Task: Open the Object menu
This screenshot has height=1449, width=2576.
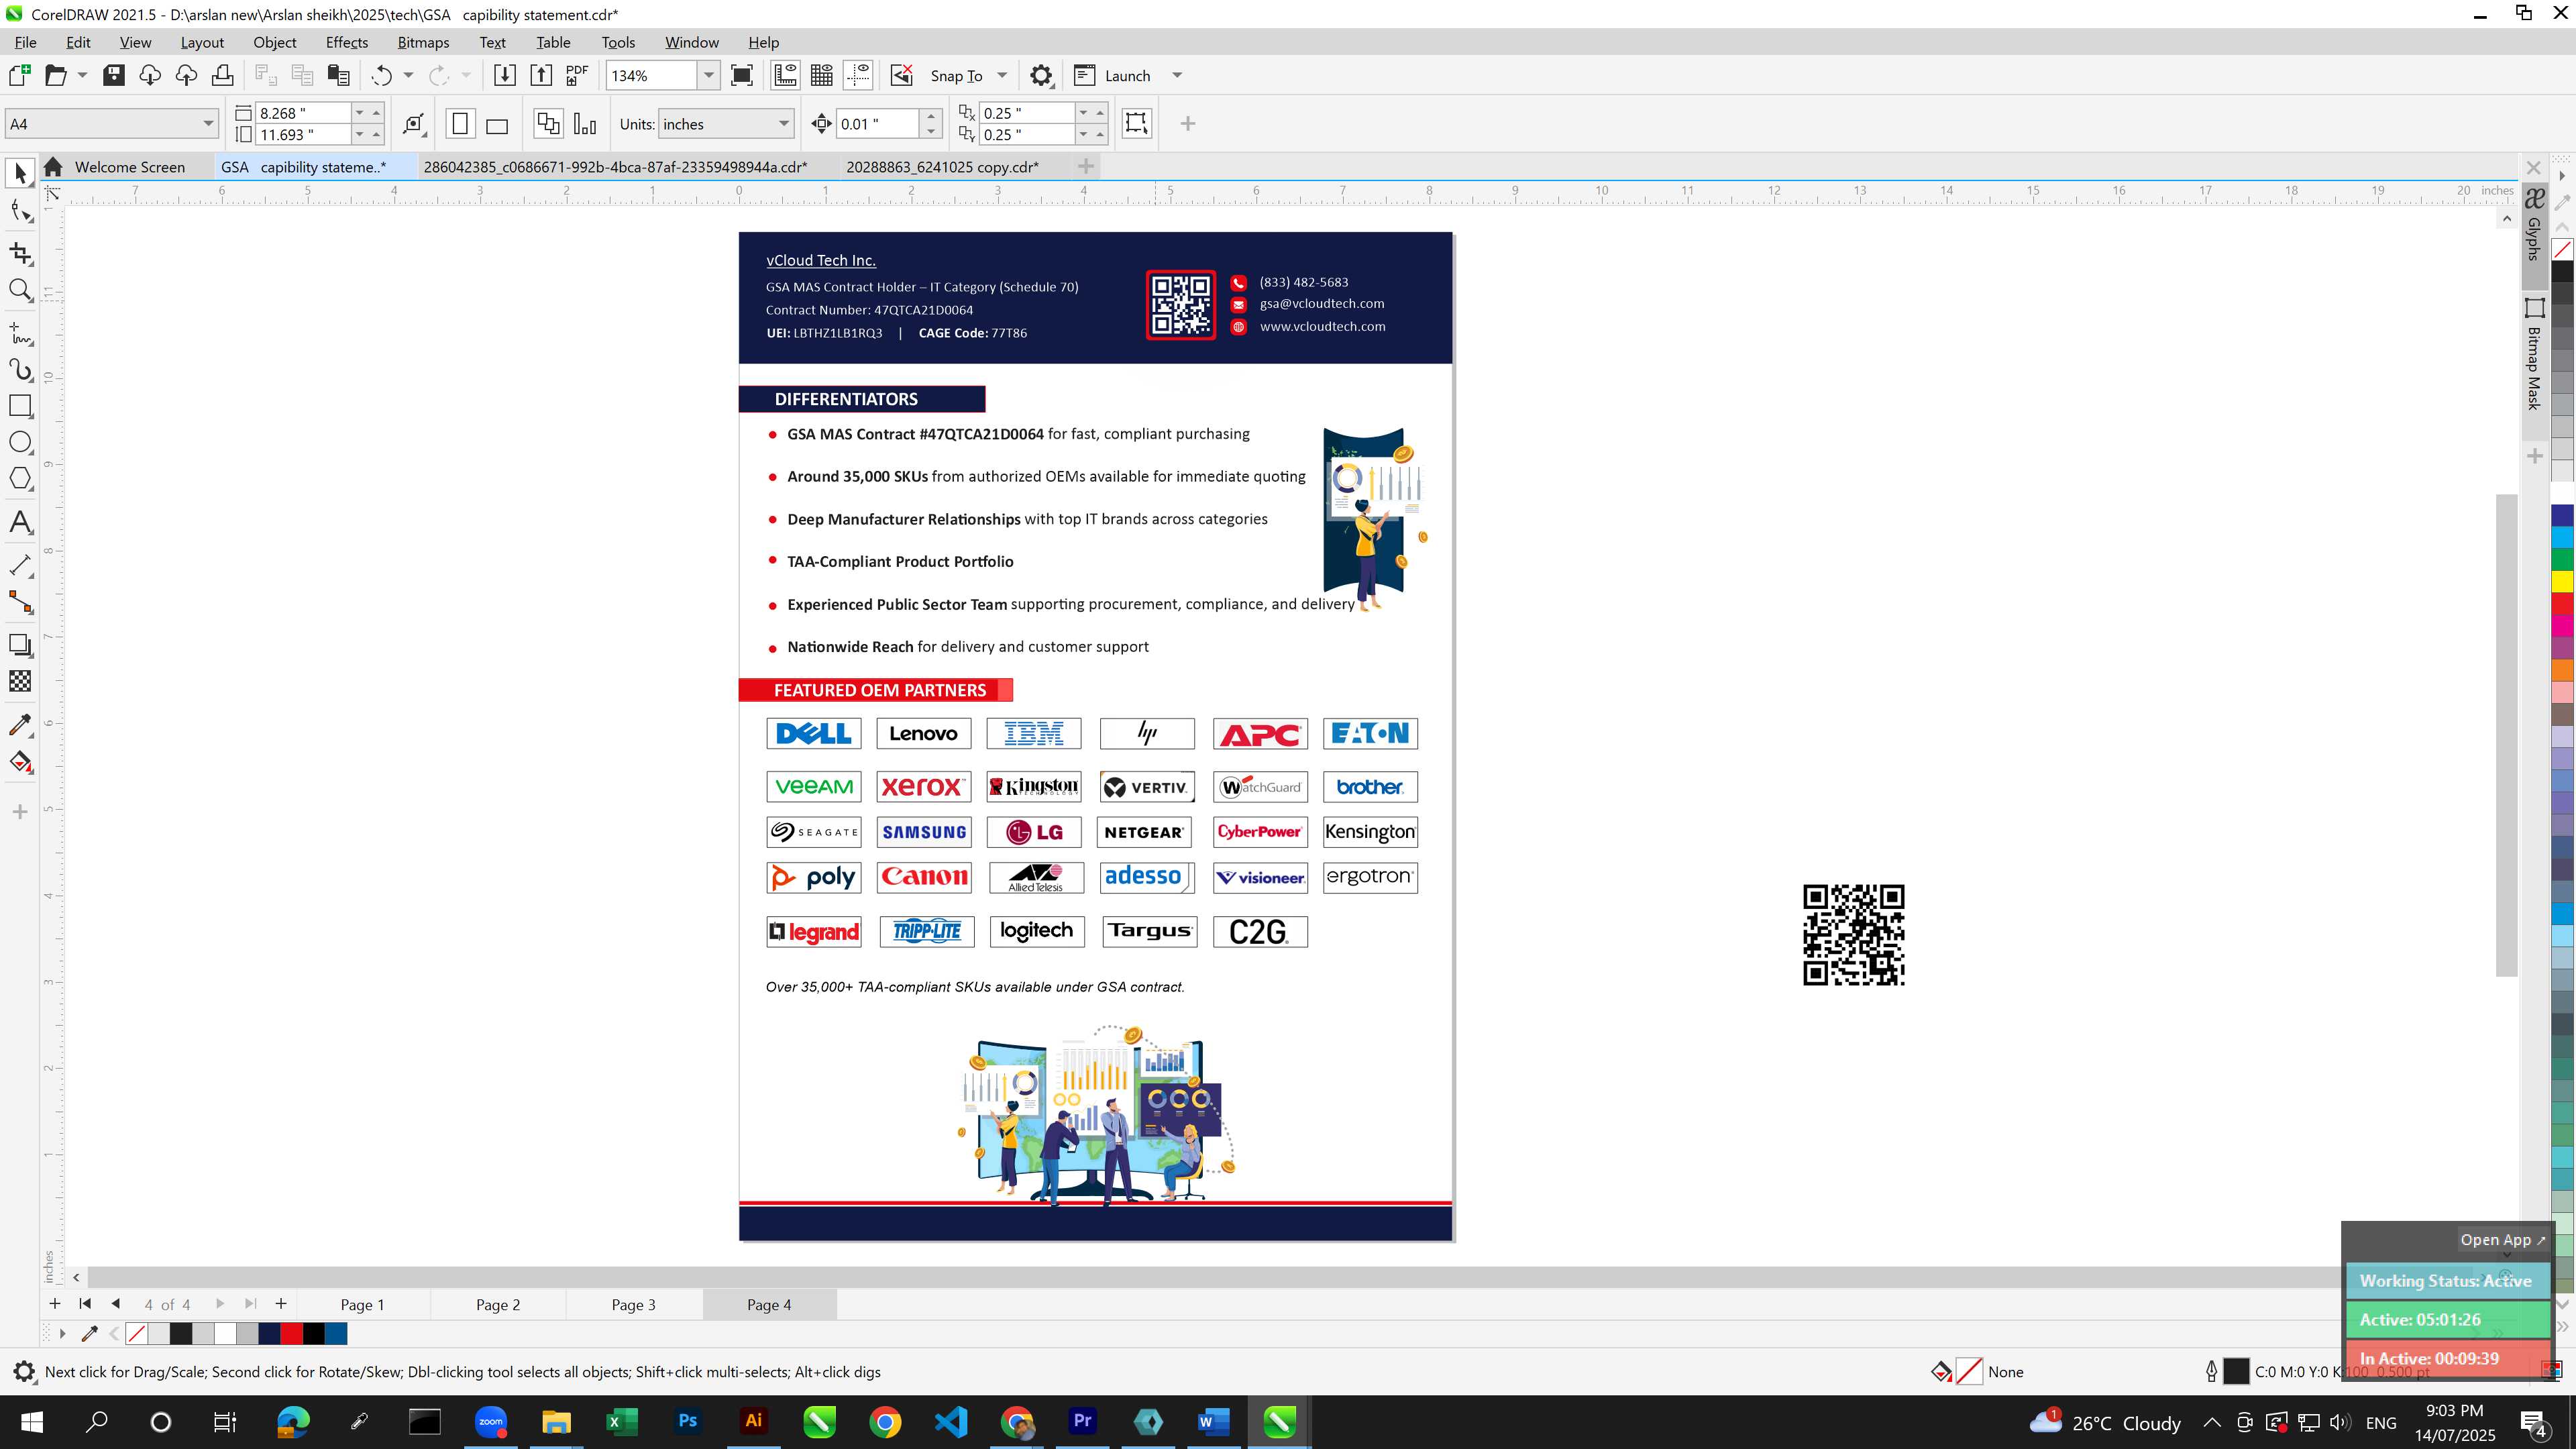Action: pyautogui.click(x=274, y=42)
